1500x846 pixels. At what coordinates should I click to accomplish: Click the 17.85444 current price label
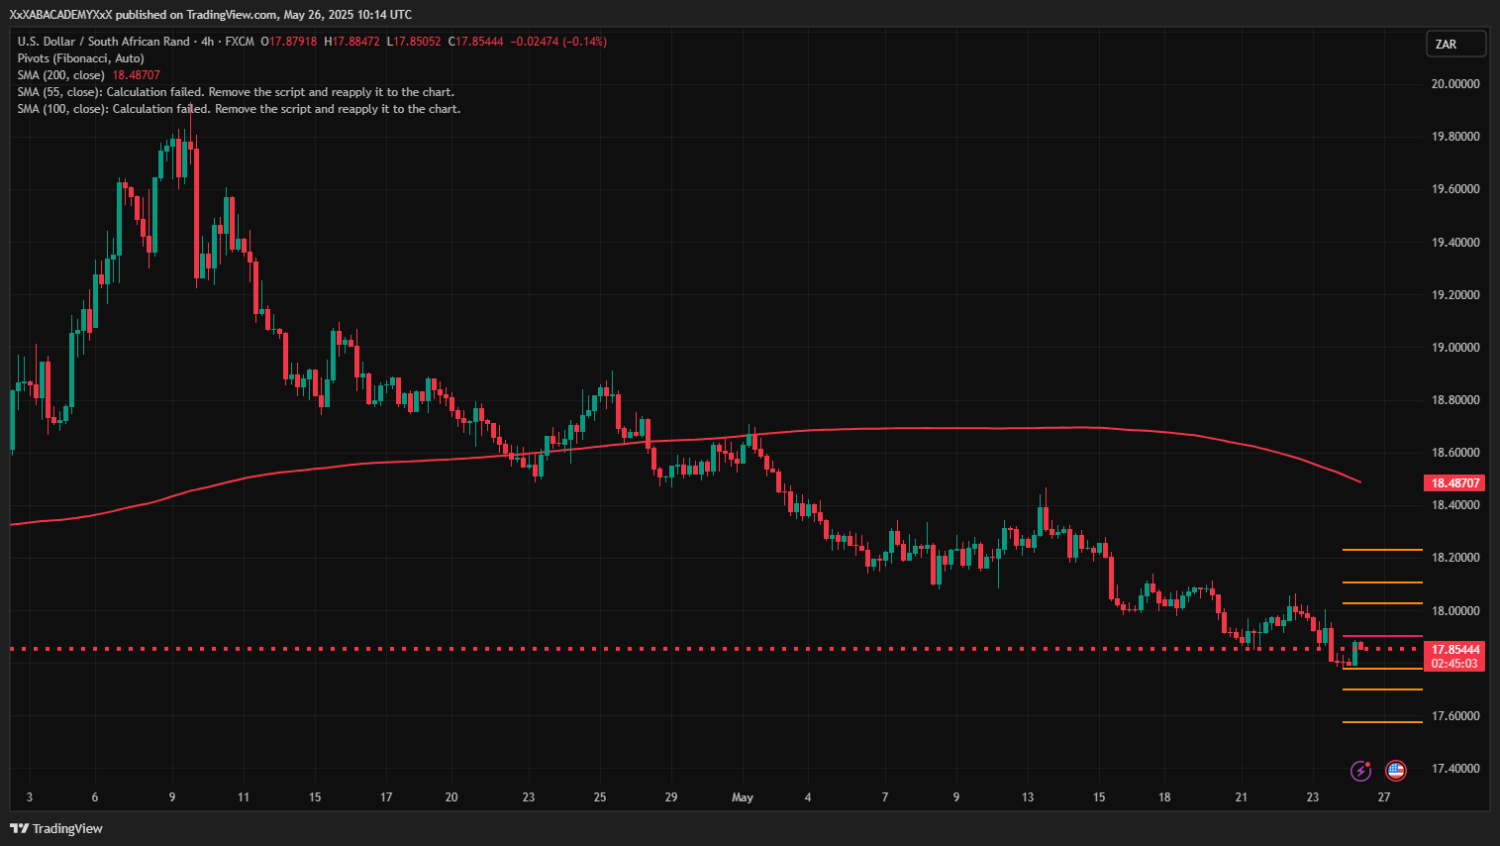coord(1454,649)
